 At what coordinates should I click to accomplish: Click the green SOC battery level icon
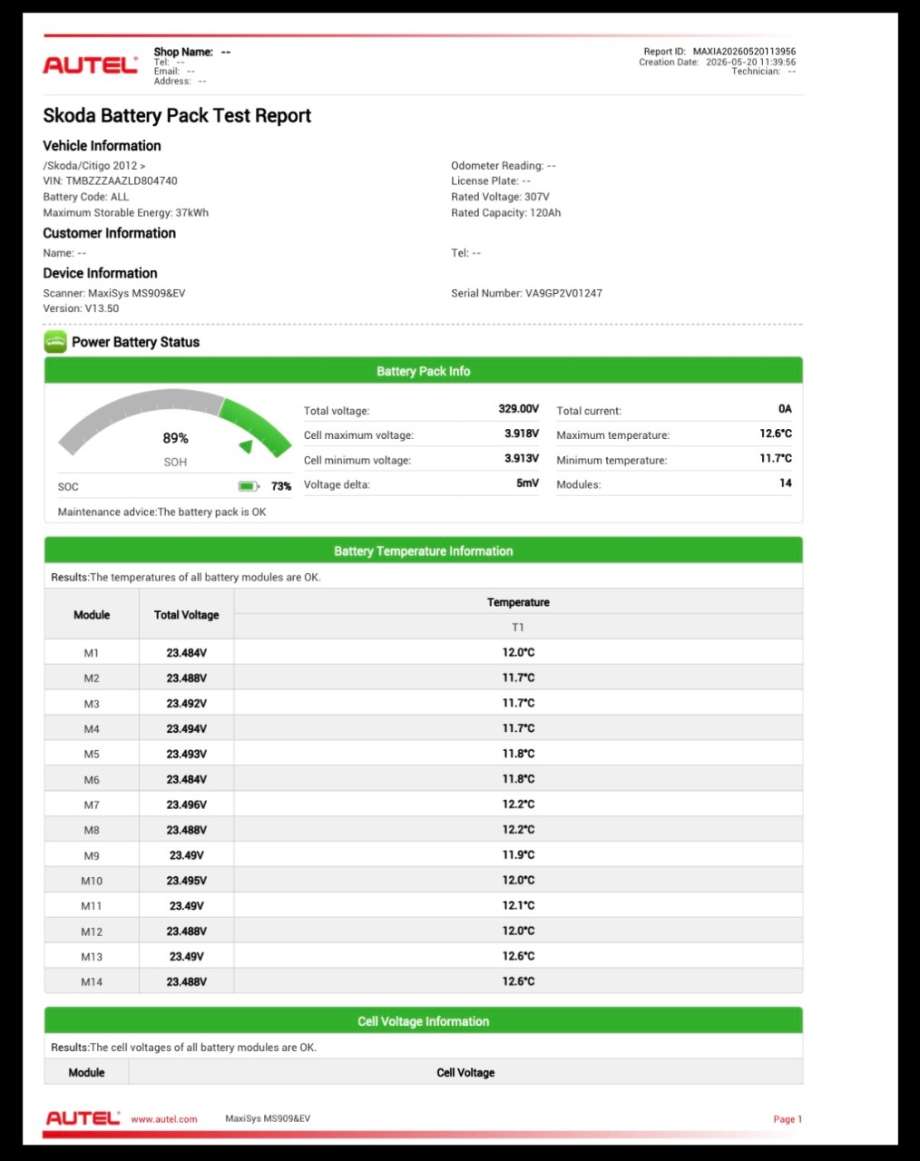pyautogui.click(x=249, y=486)
